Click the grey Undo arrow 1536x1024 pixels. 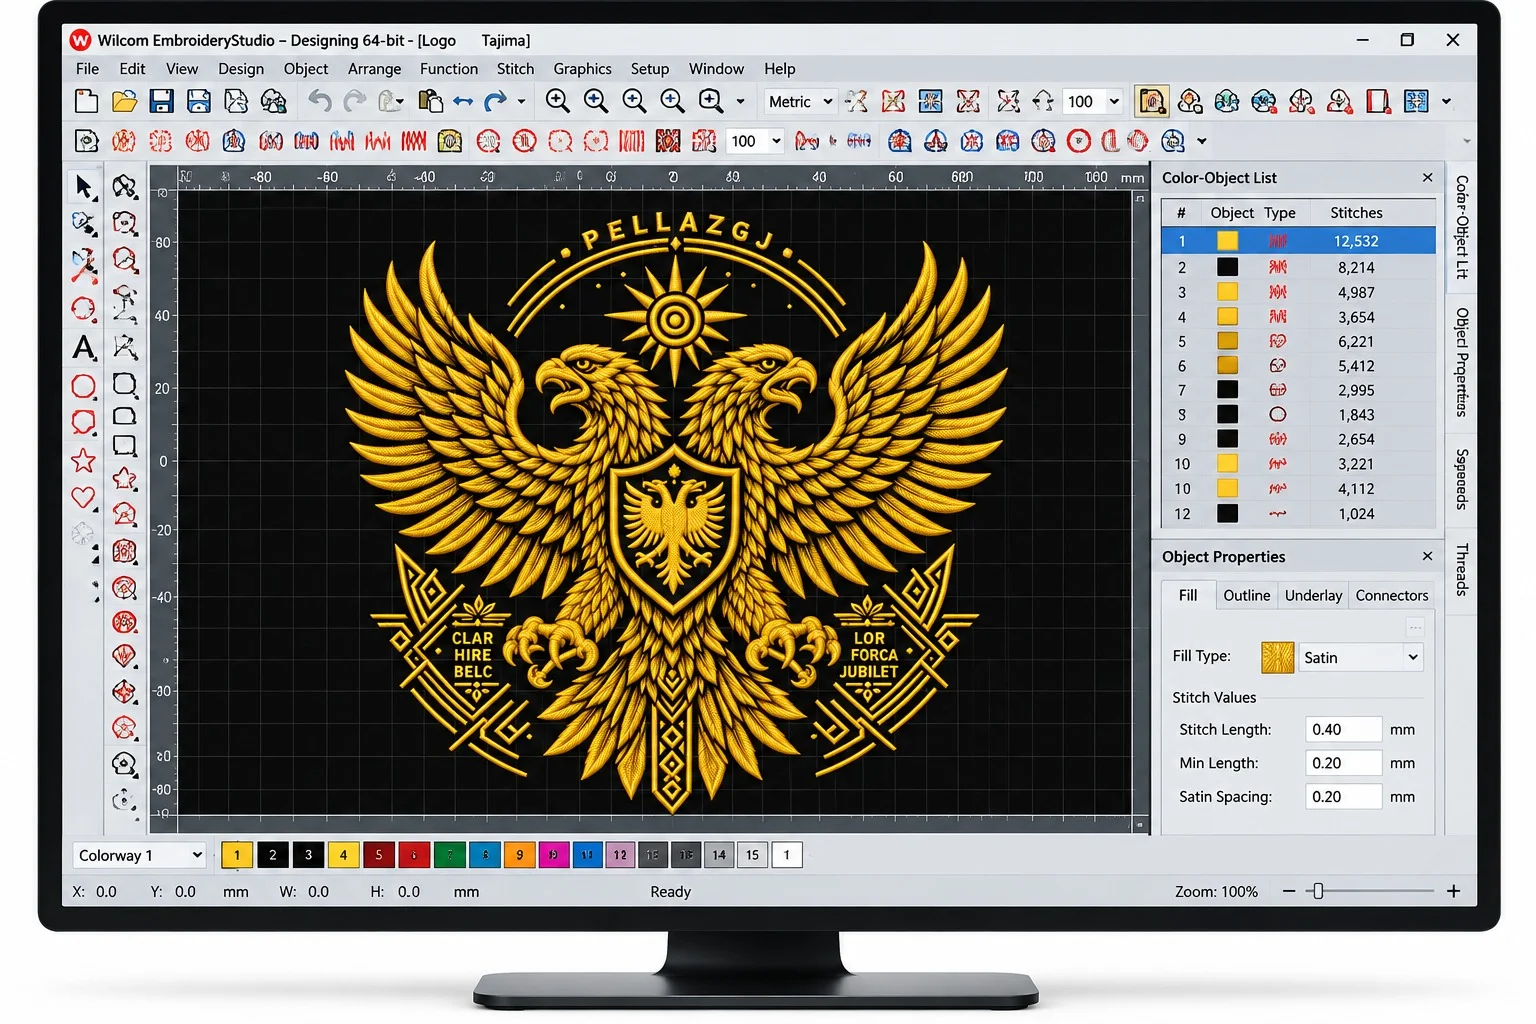(x=320, y=101)
